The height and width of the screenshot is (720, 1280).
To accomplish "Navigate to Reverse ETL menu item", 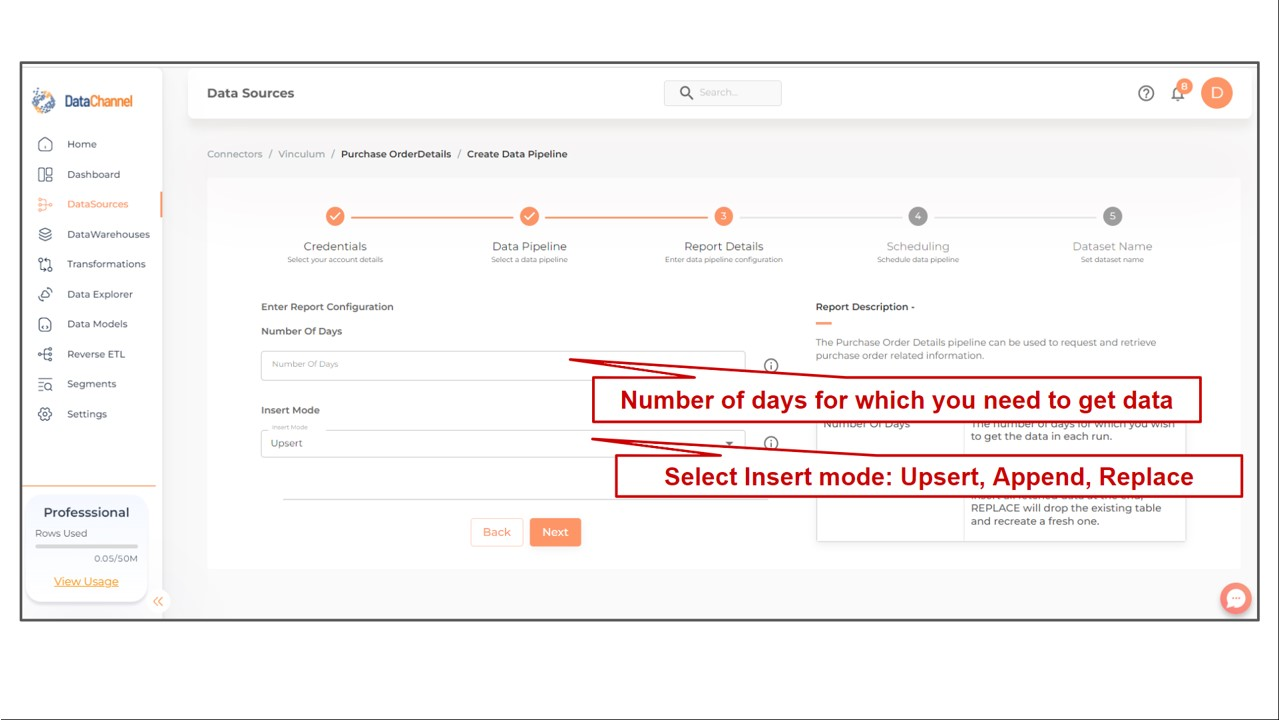I will click(96, 354).
